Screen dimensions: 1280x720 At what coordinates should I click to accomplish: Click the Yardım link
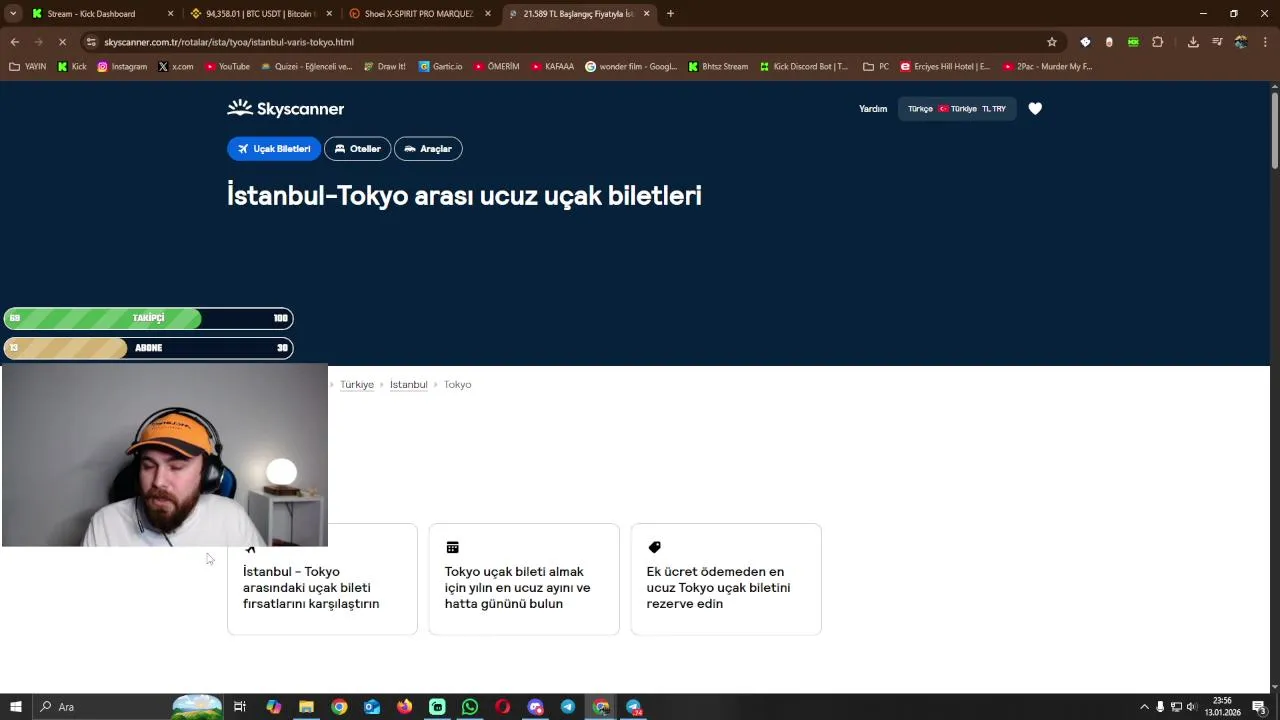point(873,109)
